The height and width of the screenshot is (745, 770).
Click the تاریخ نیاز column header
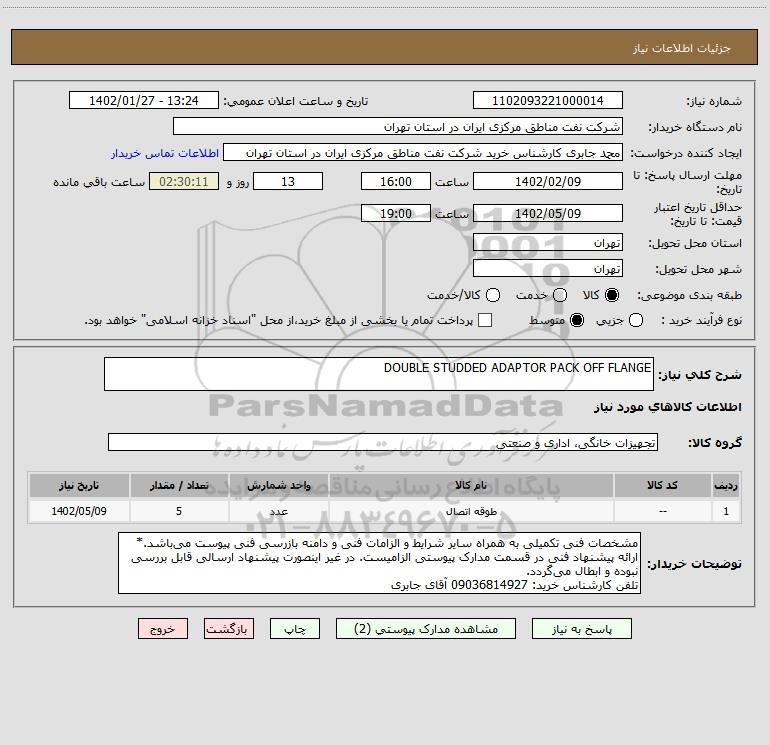(79, 485)
